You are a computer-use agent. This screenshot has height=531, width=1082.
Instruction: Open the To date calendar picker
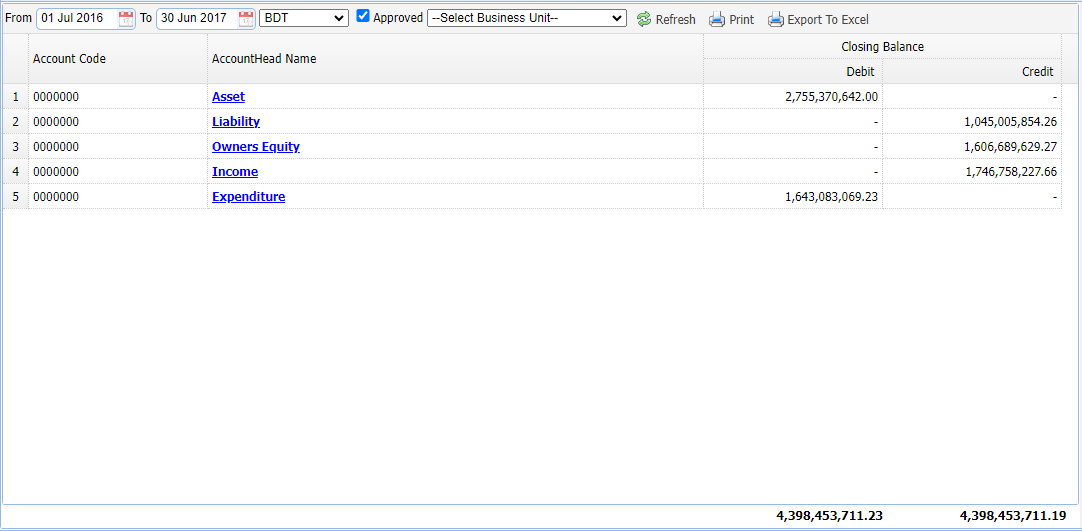click(x=246, y=19)
